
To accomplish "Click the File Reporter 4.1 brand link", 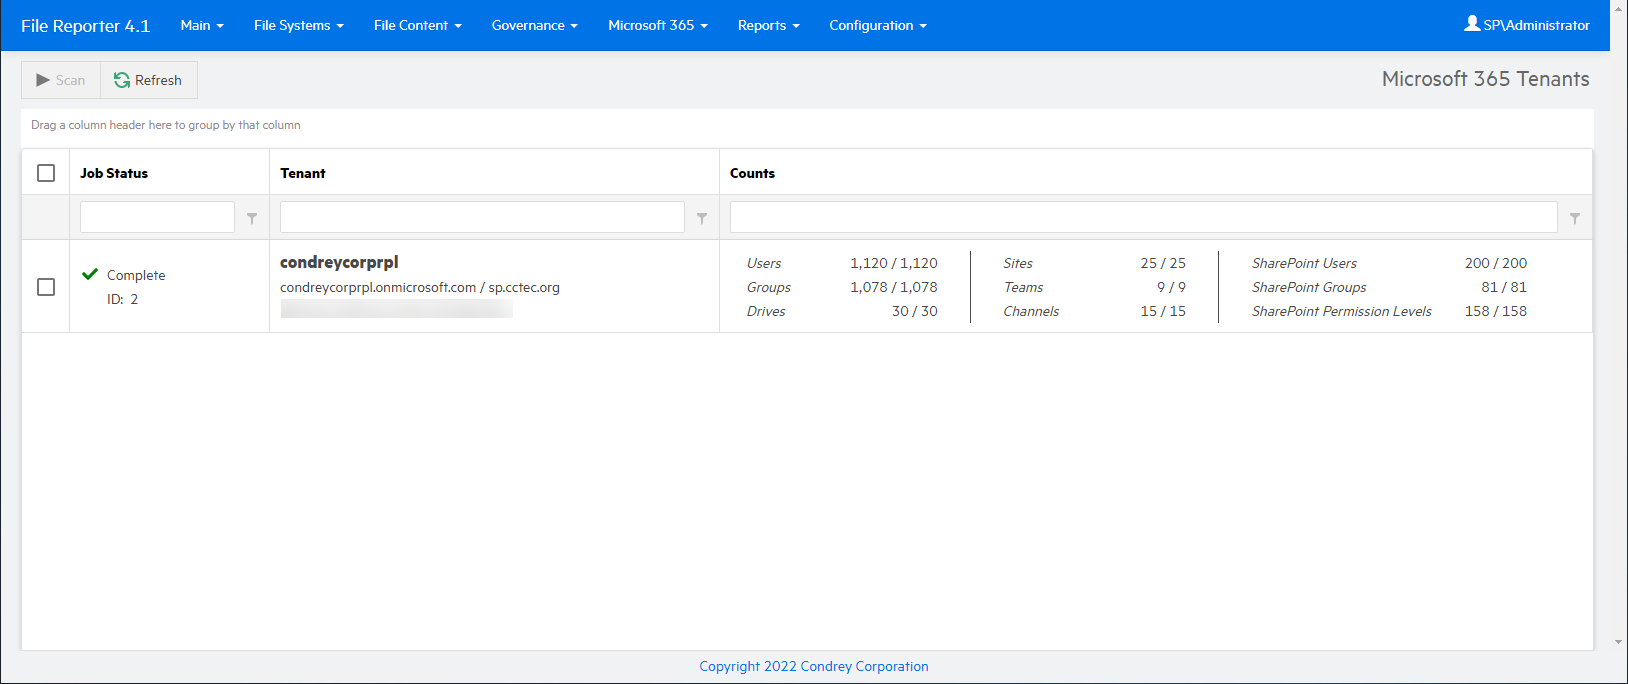I will coord(85,26).
